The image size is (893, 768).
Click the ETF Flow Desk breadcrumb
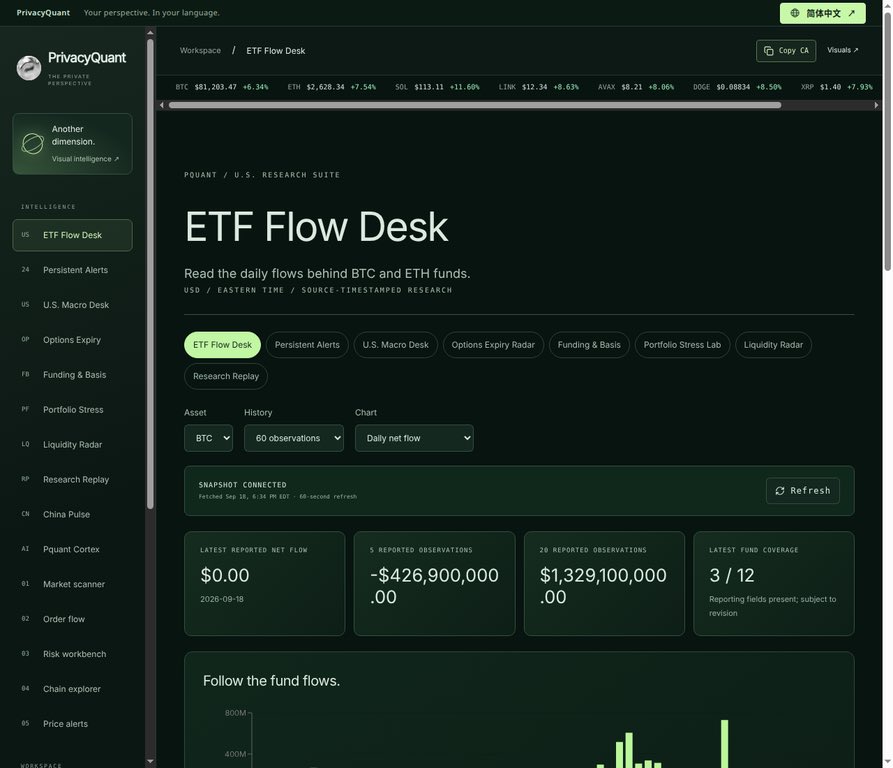(276, 51)
